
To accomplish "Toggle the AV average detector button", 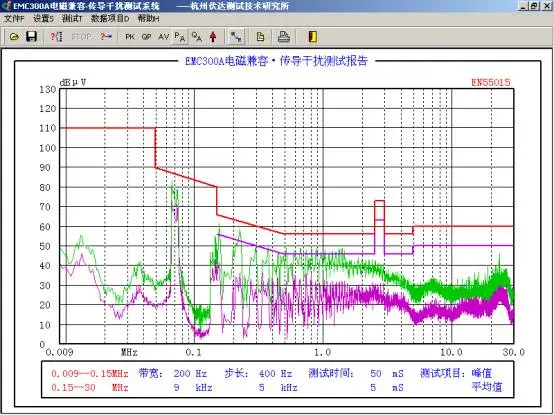I will [x=163, y=36].
